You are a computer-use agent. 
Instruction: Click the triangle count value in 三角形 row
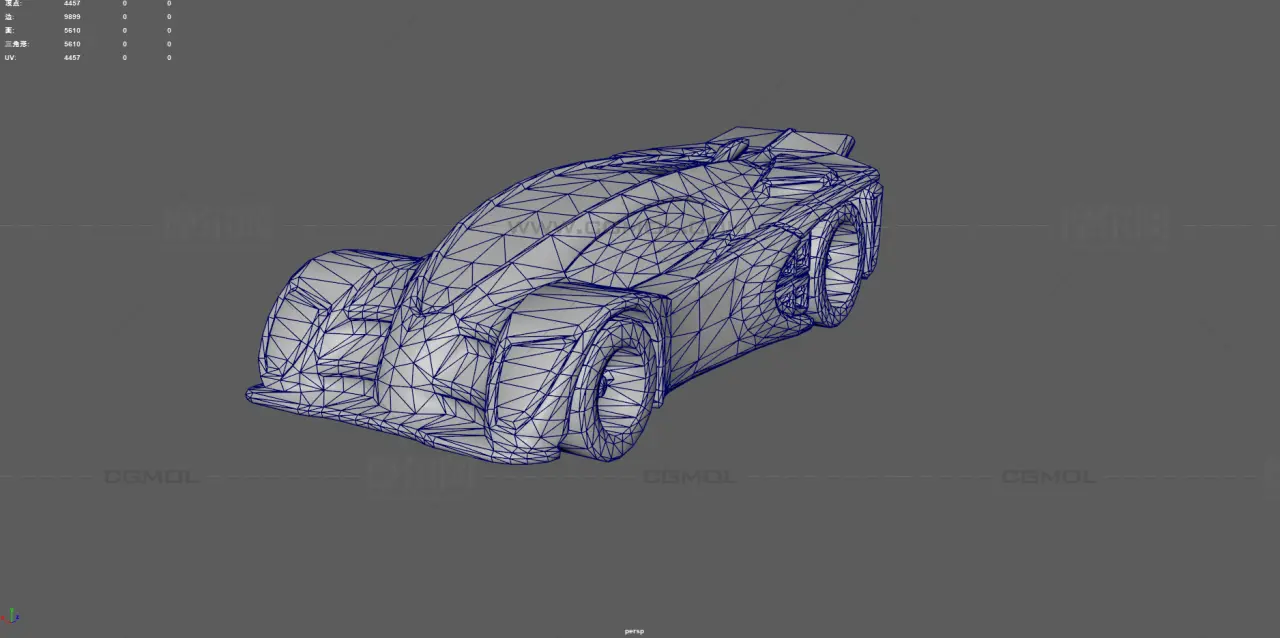[x=72, y=44]
